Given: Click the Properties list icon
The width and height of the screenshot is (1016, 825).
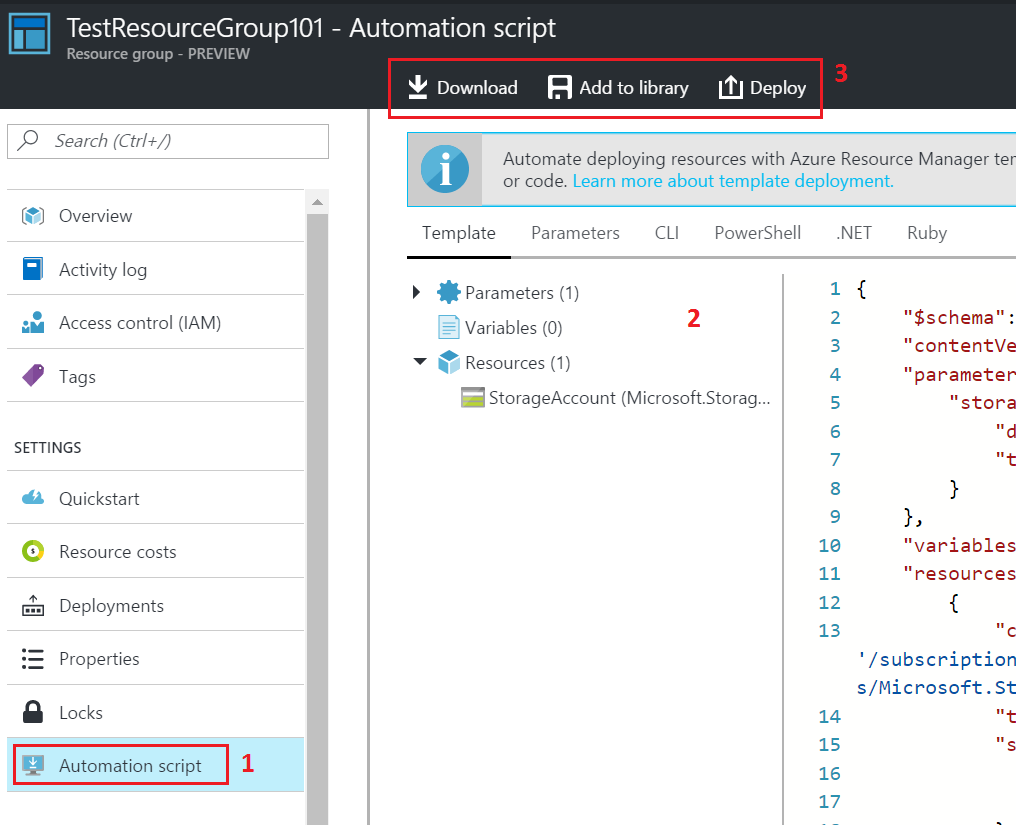Looking at the screenshot, I should click(33, 658).
